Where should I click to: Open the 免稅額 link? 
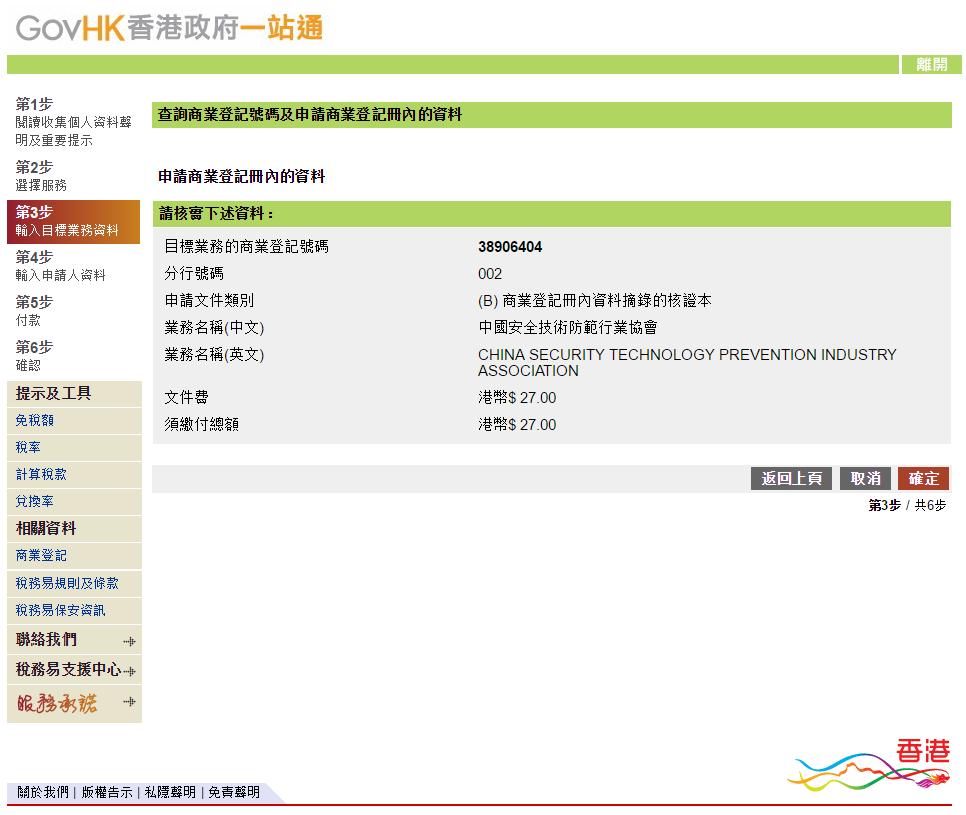pos(34,420)
